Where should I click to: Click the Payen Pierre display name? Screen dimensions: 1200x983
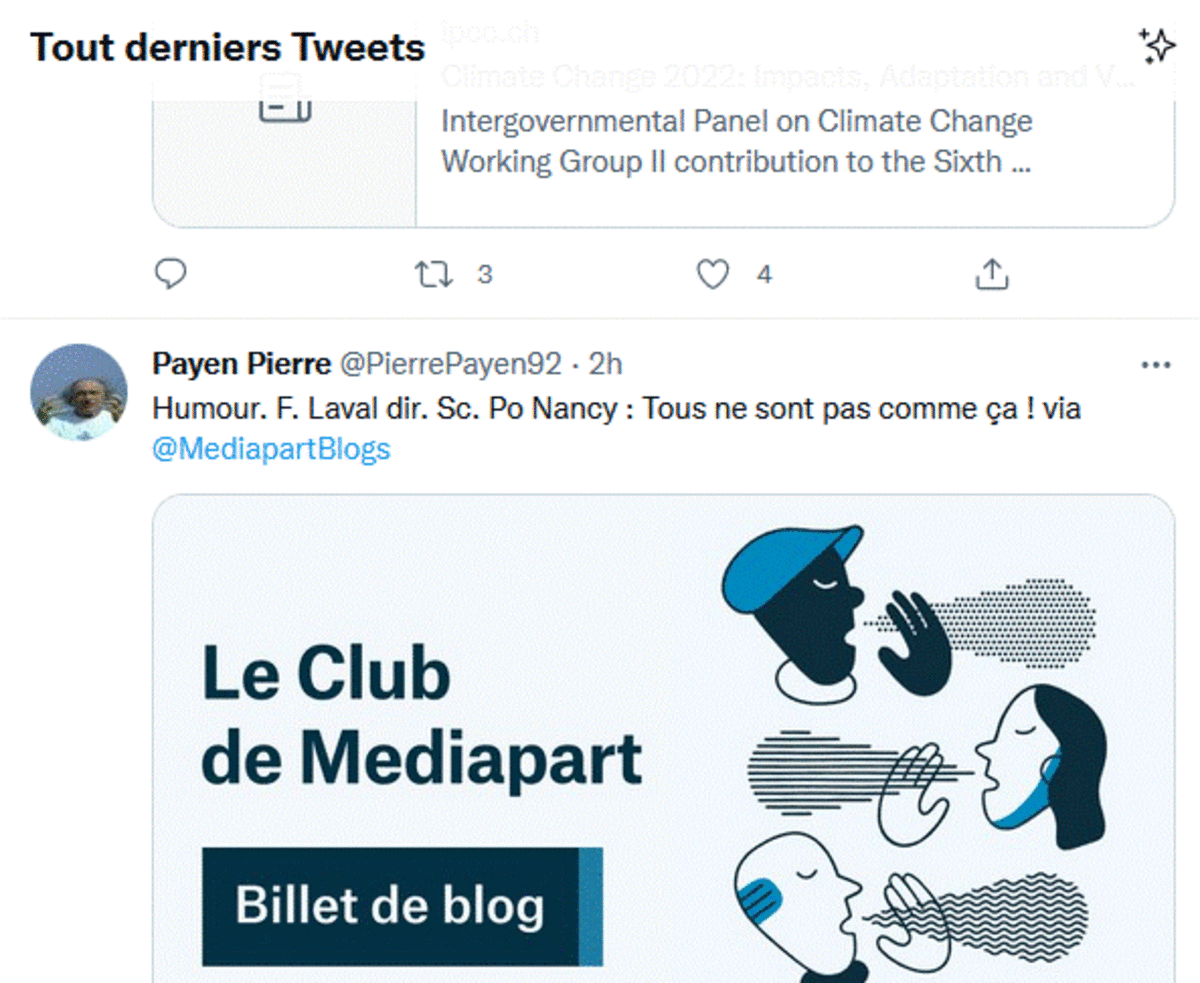tap(241, 365)
